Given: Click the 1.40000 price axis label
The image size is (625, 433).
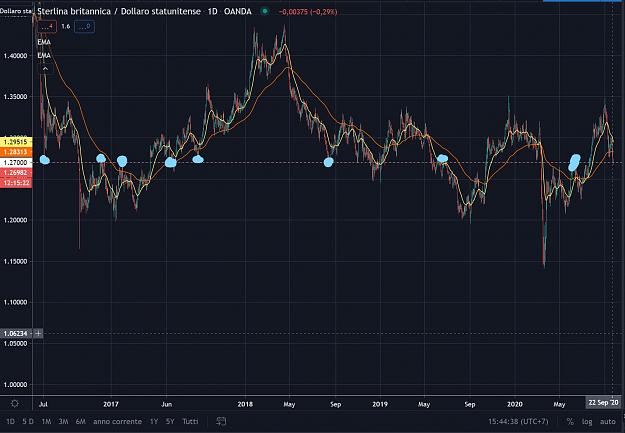Looking at the screenshot, I should point(16,56).
